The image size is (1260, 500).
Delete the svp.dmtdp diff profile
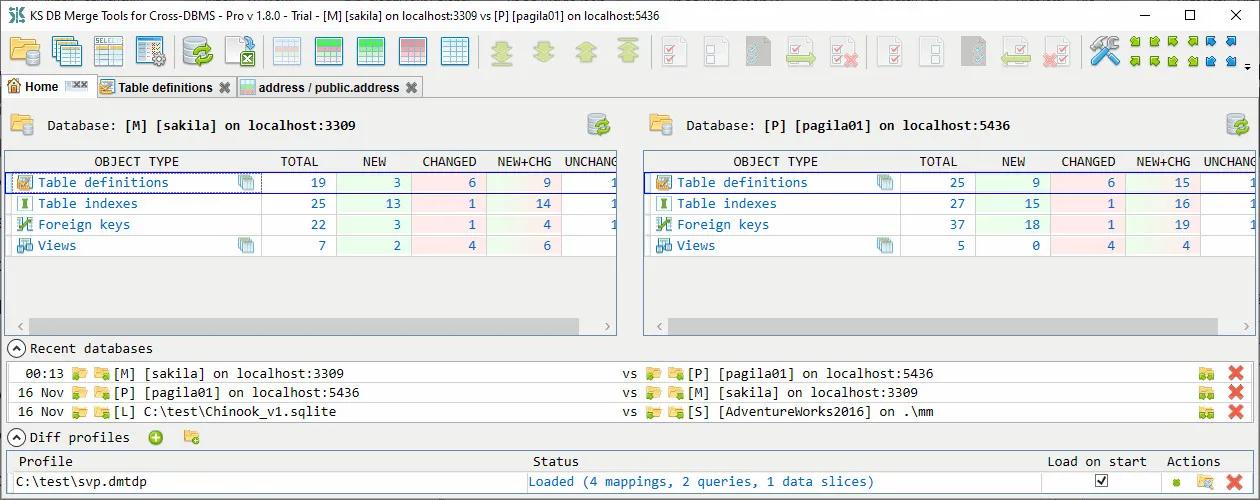coord(1235,481)
